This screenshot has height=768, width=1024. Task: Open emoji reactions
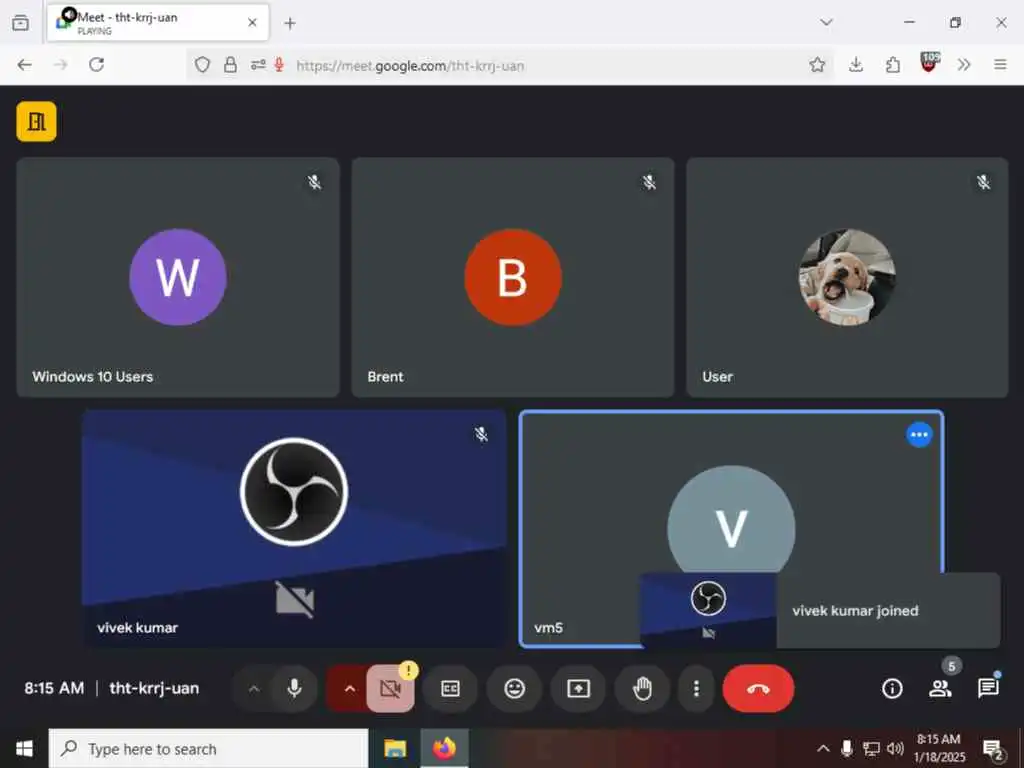515,688
